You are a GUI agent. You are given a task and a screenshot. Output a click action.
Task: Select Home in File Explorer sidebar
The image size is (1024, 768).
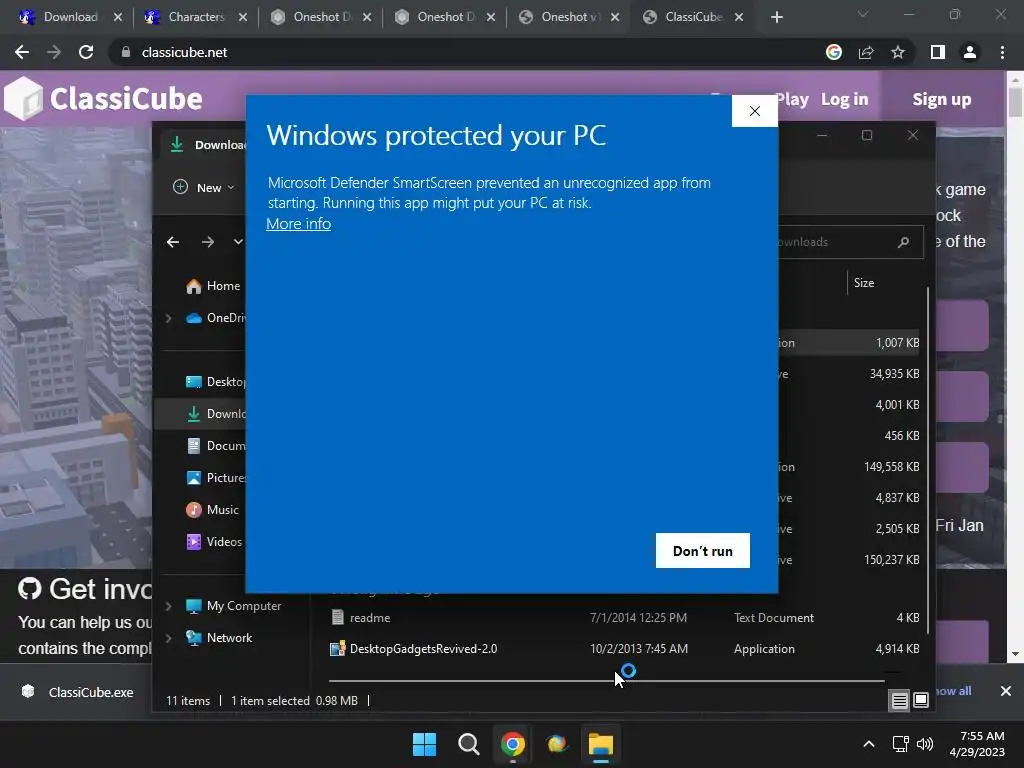coord(213,286)
